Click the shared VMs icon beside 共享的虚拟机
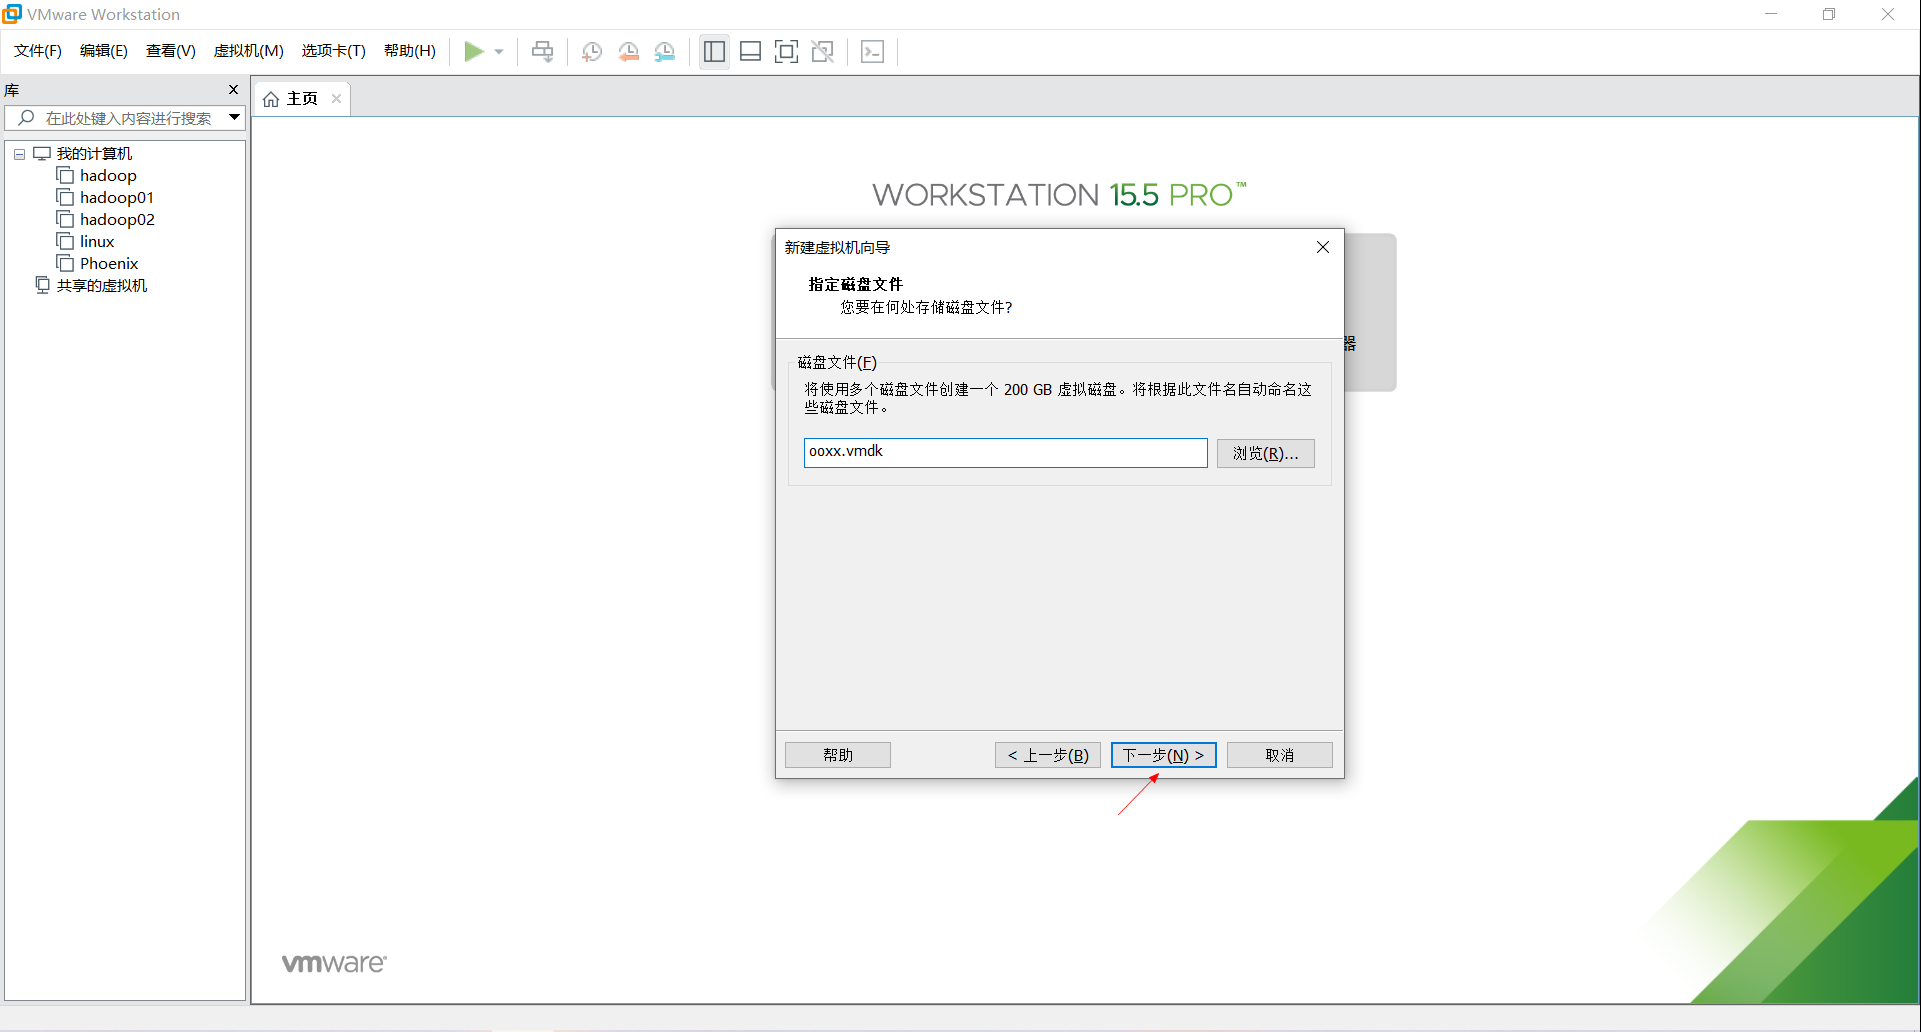This screenshot has width=1921, height=1032. pyautogui.click(x=42, y=286)
